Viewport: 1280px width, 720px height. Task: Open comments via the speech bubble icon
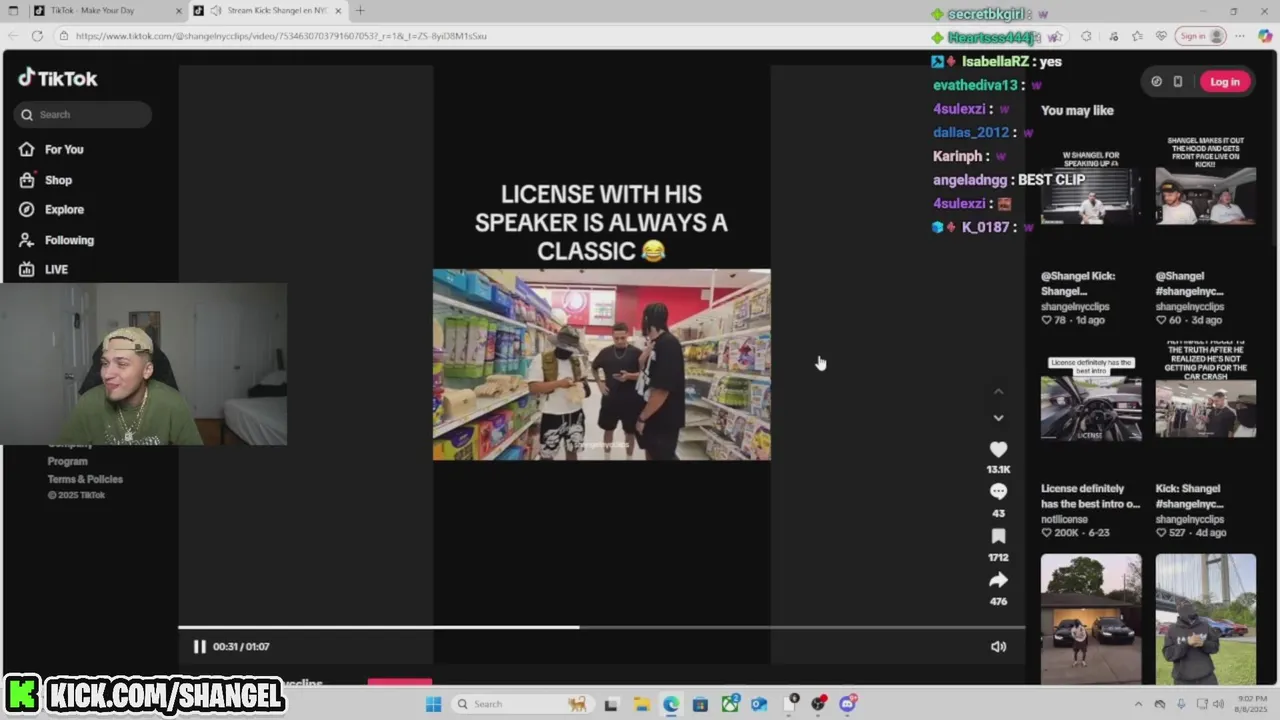[x=998, y=492]
